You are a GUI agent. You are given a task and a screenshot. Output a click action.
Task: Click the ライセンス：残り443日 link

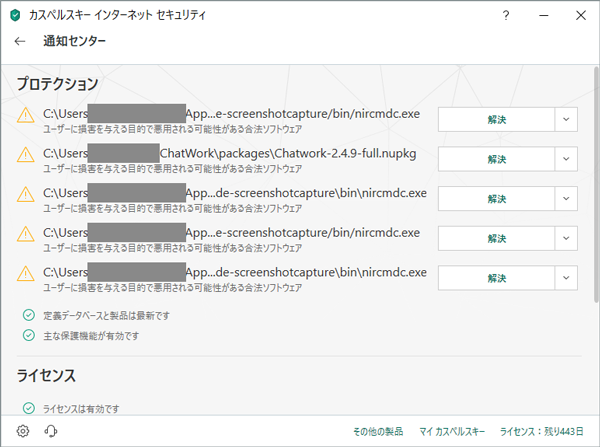pyautogui.click(x=541, y=431)
